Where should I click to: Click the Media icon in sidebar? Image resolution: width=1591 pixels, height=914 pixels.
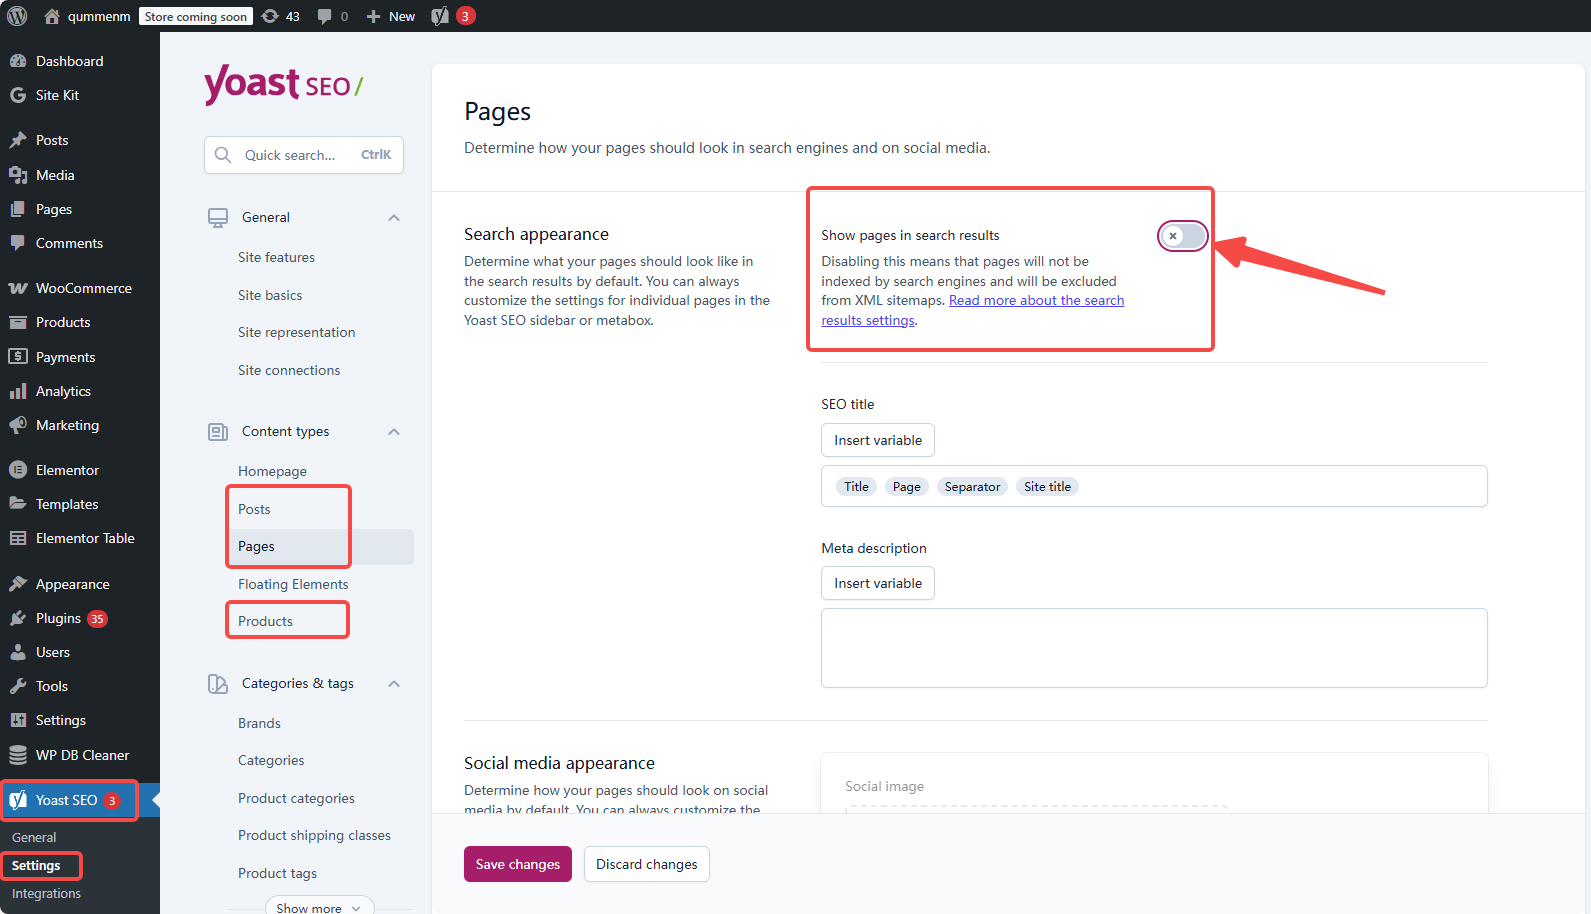tap(18, 175)
